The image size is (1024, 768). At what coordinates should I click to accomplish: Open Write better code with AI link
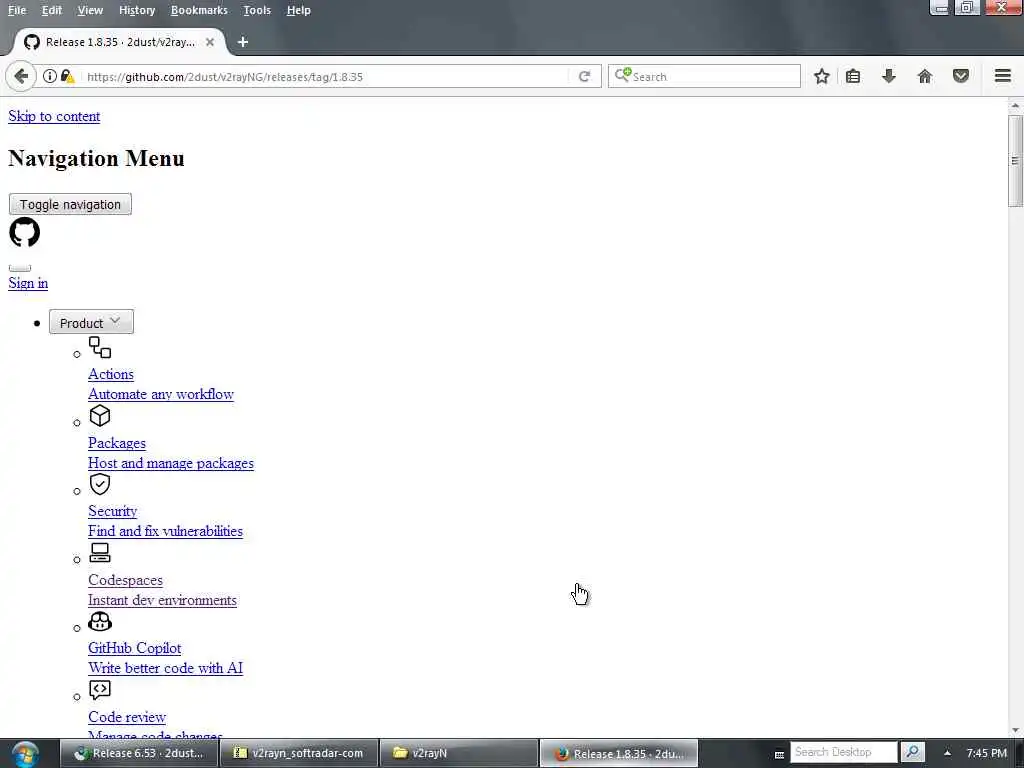click(x=165, y=668)
